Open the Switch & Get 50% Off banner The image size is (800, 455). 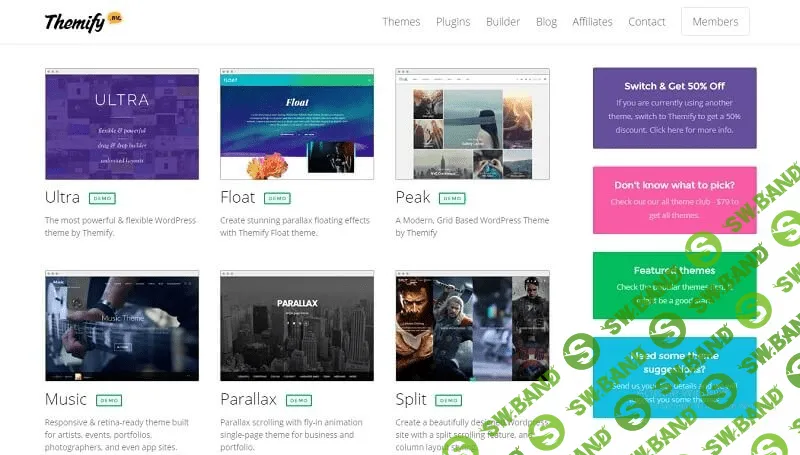[674, 108]
